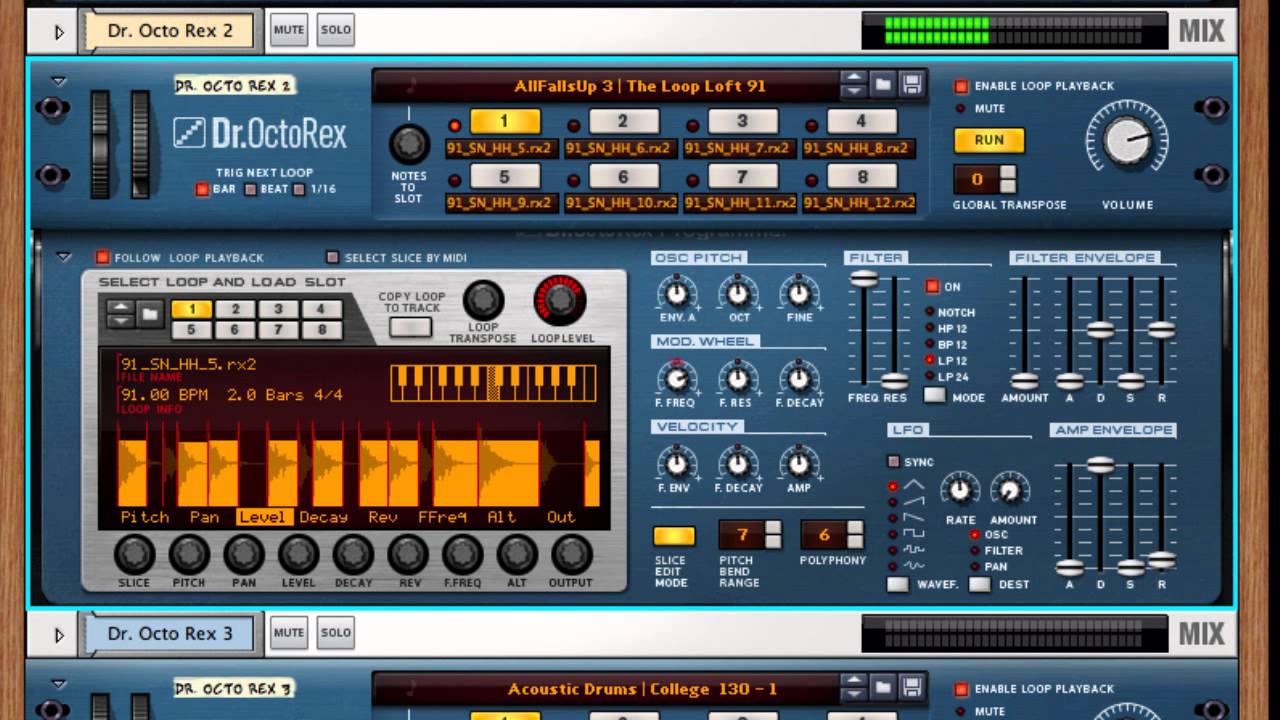Image resolution: width=1280 pixels, height=720 pixels.
Task: Turn the Slice selection knob
Action: click(x=135, y=554)
